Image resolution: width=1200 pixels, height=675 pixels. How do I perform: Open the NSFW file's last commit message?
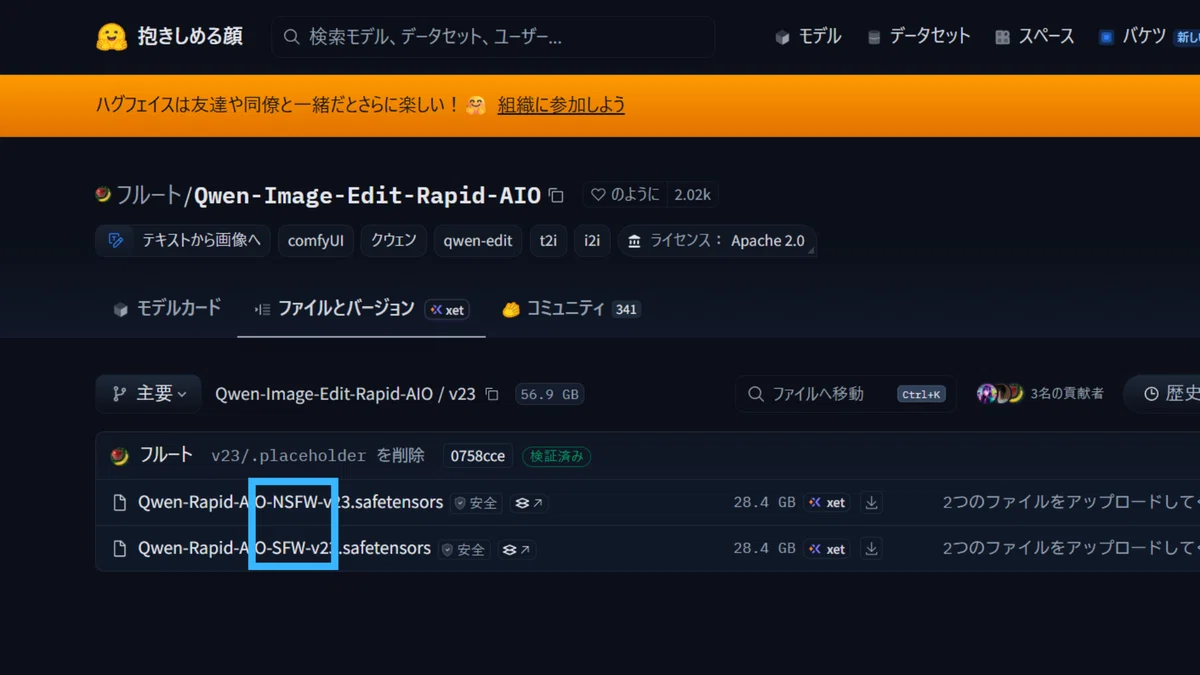(x=1070, y=502)
